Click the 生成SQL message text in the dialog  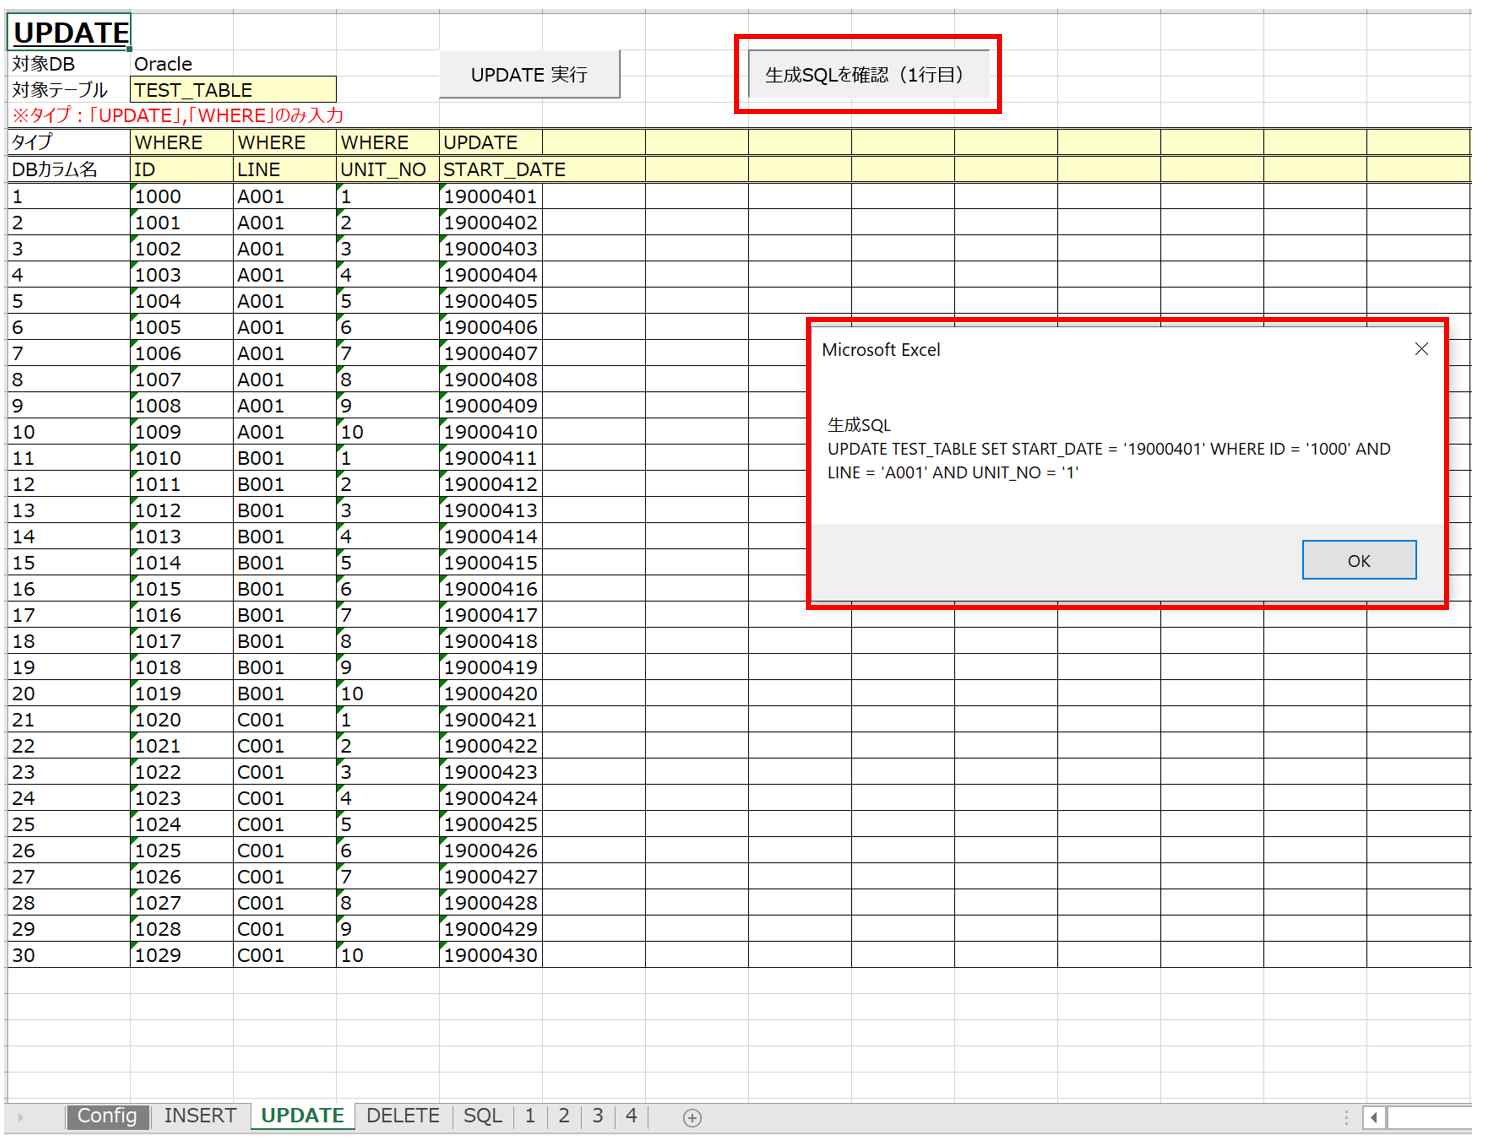[1108, 449]
